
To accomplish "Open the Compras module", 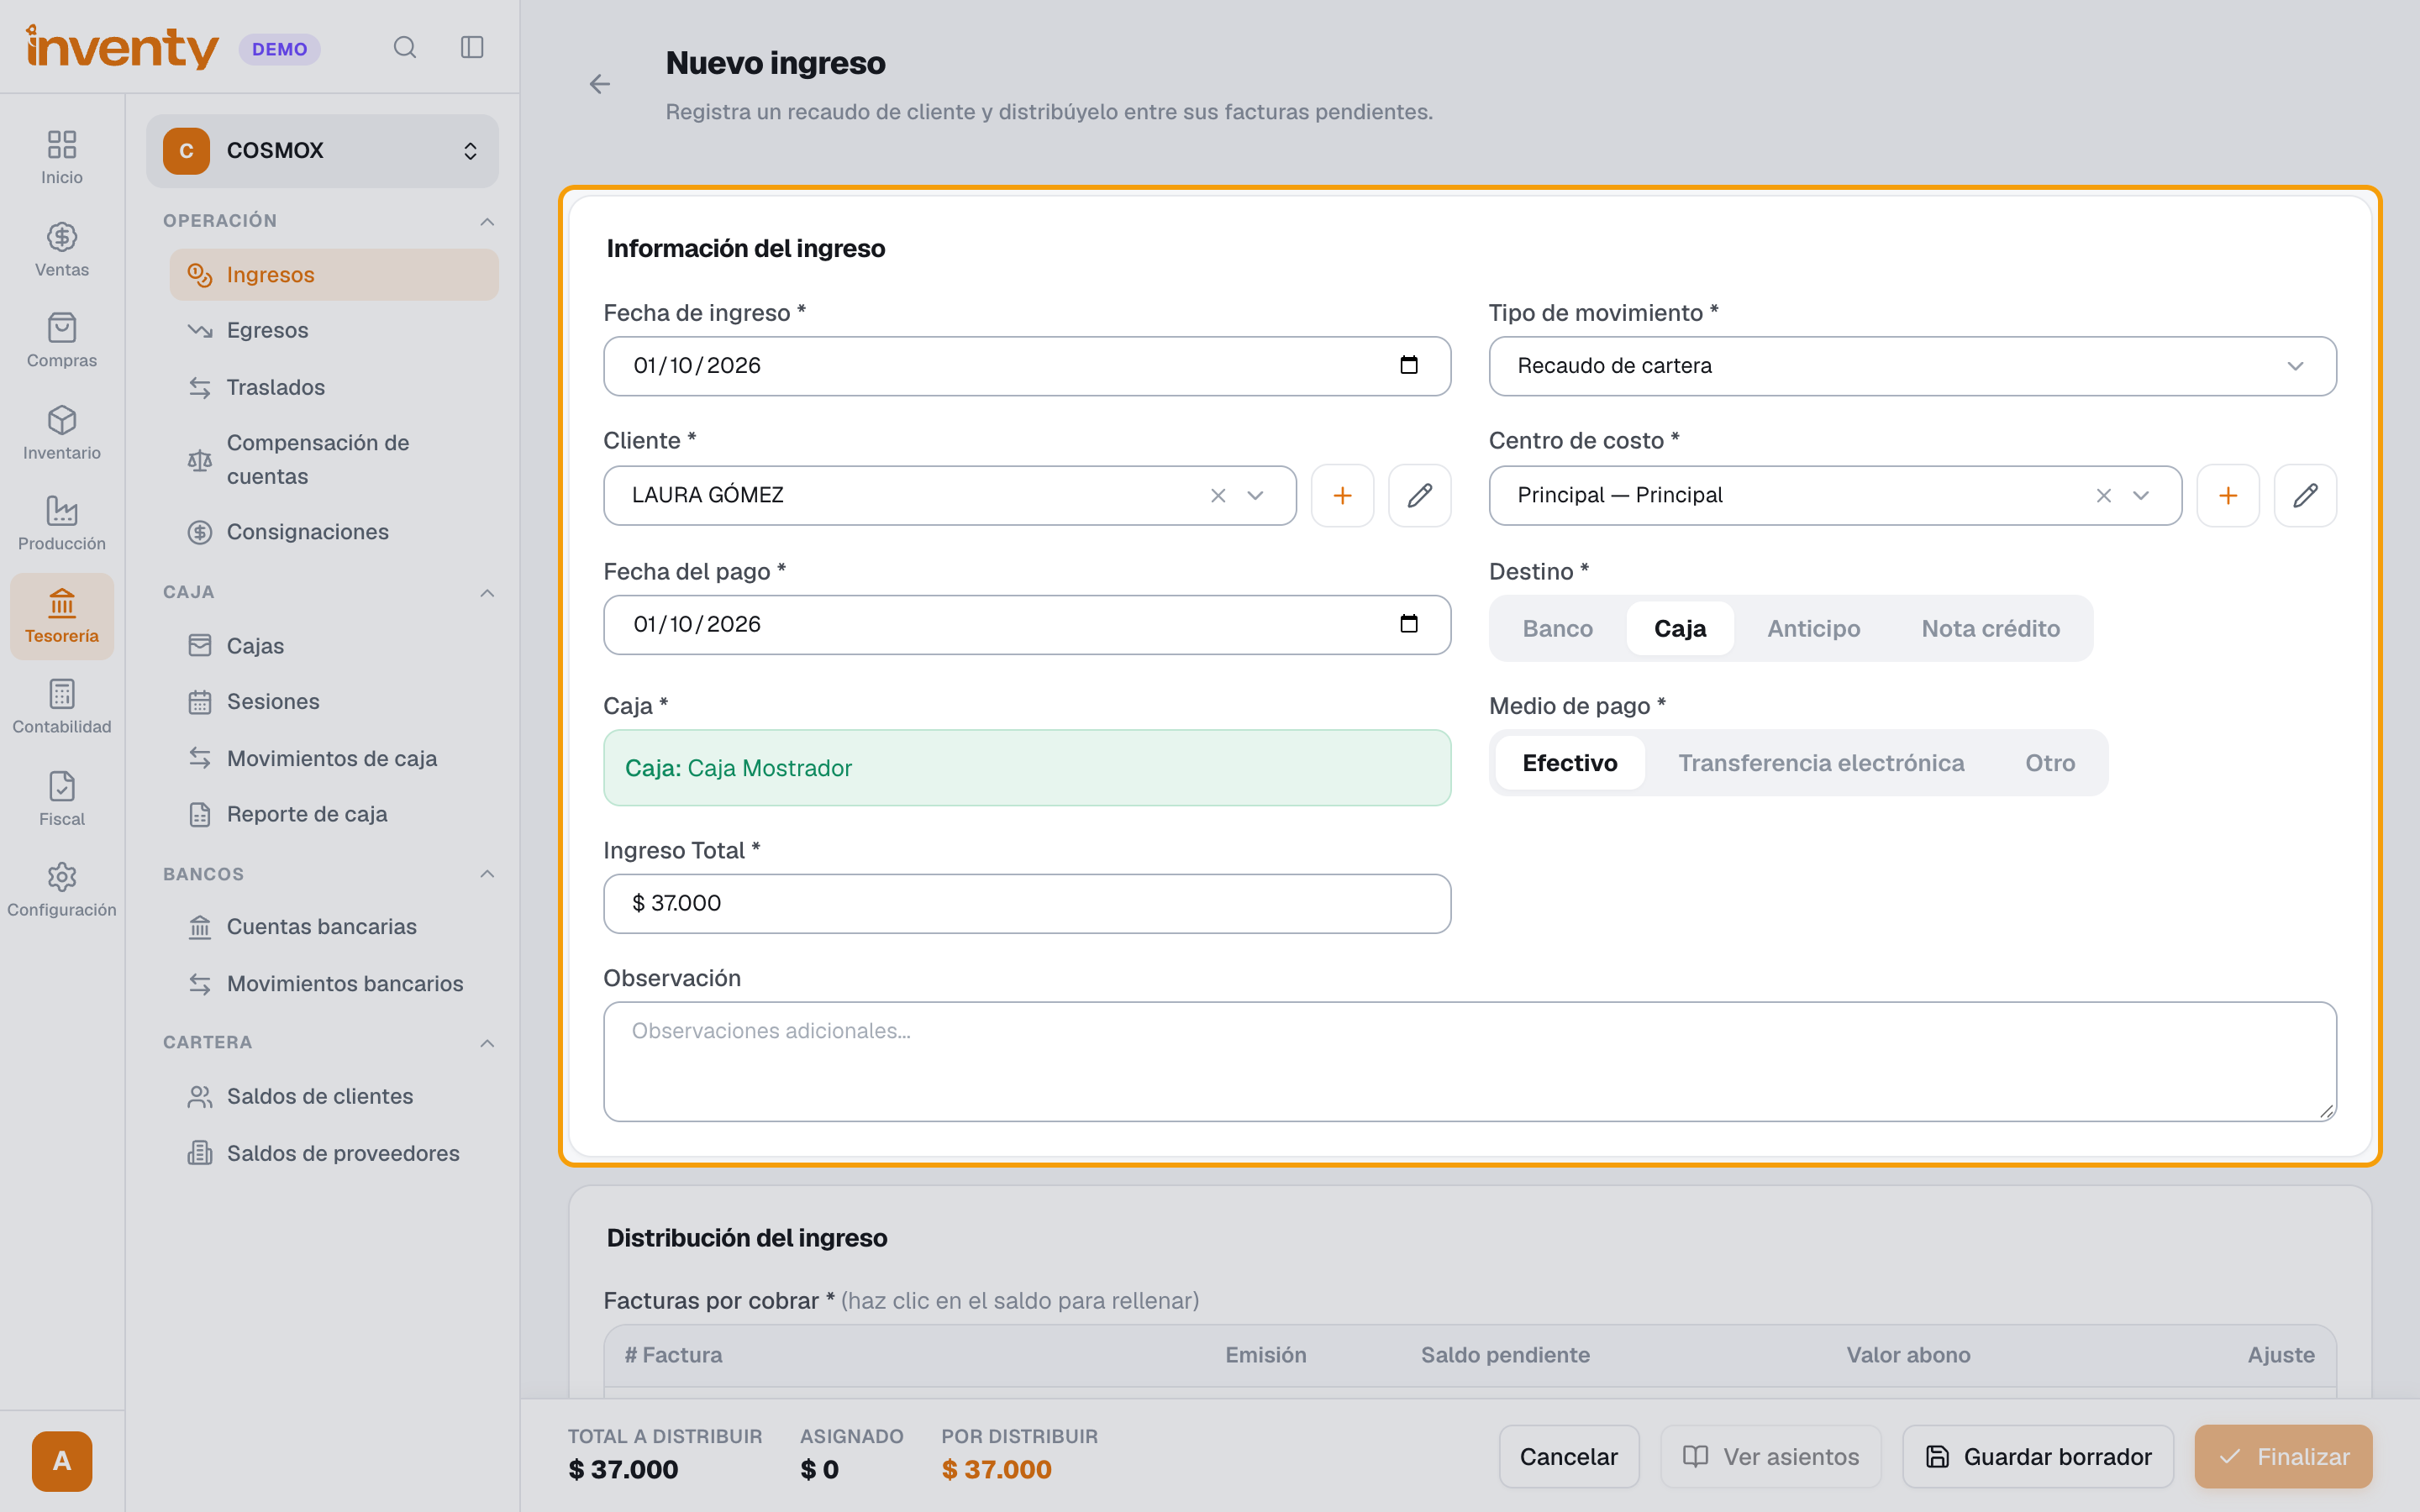I will point(62,341).
